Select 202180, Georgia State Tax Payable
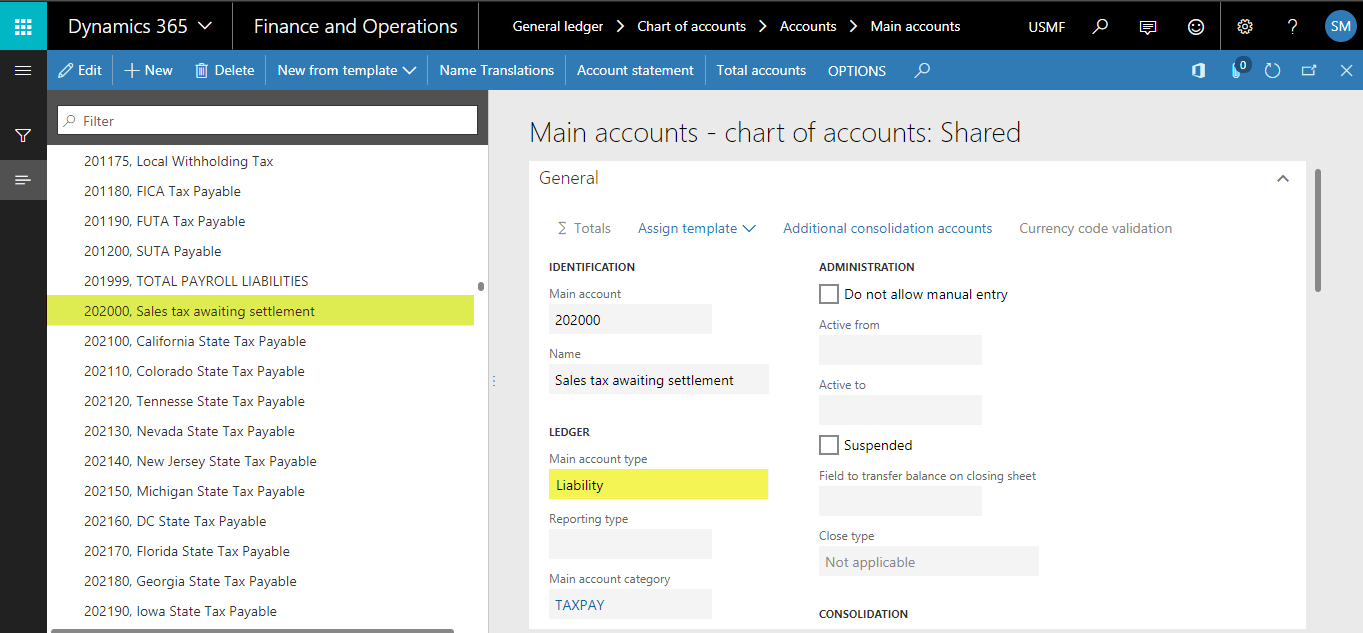This screenshot has height=633, width=1363. (261, 581)
